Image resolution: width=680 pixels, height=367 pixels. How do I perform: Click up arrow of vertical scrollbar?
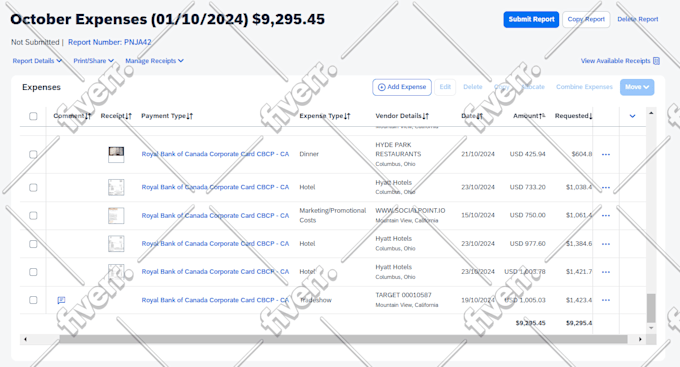click(651, 113)
